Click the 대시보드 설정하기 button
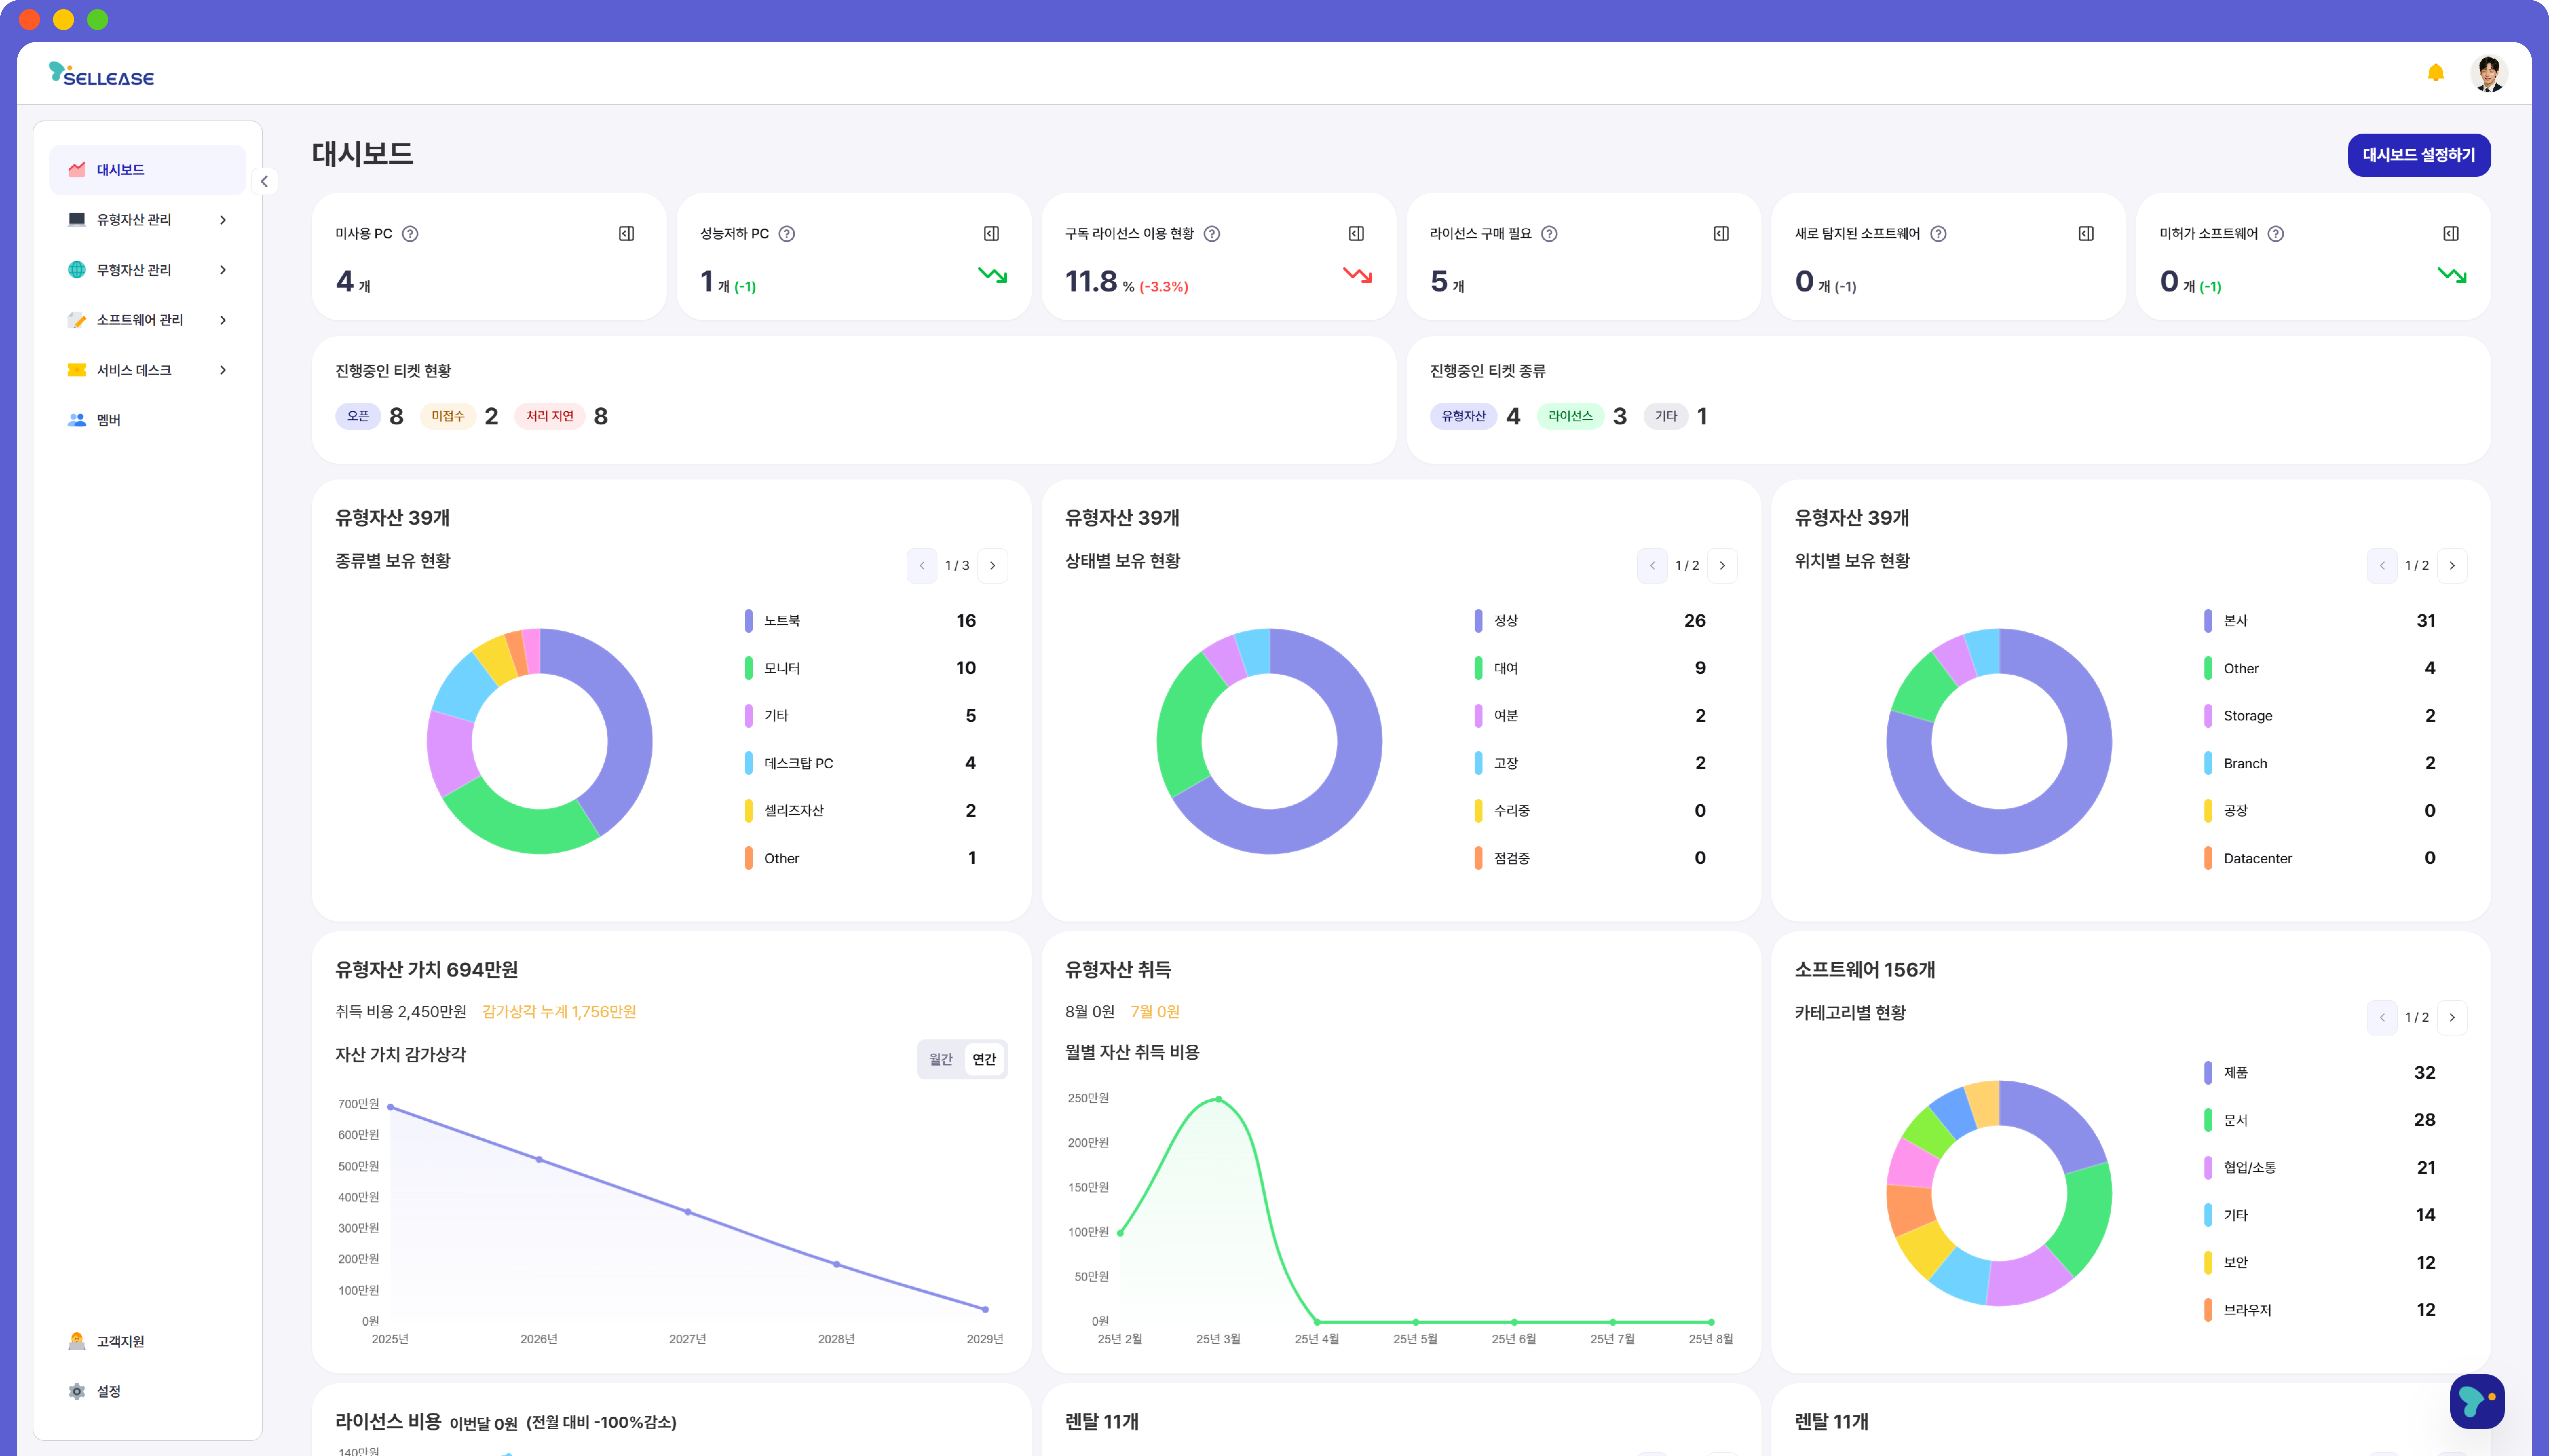This screenshot has height=1456, width=2549. (x=2419, y=155)
